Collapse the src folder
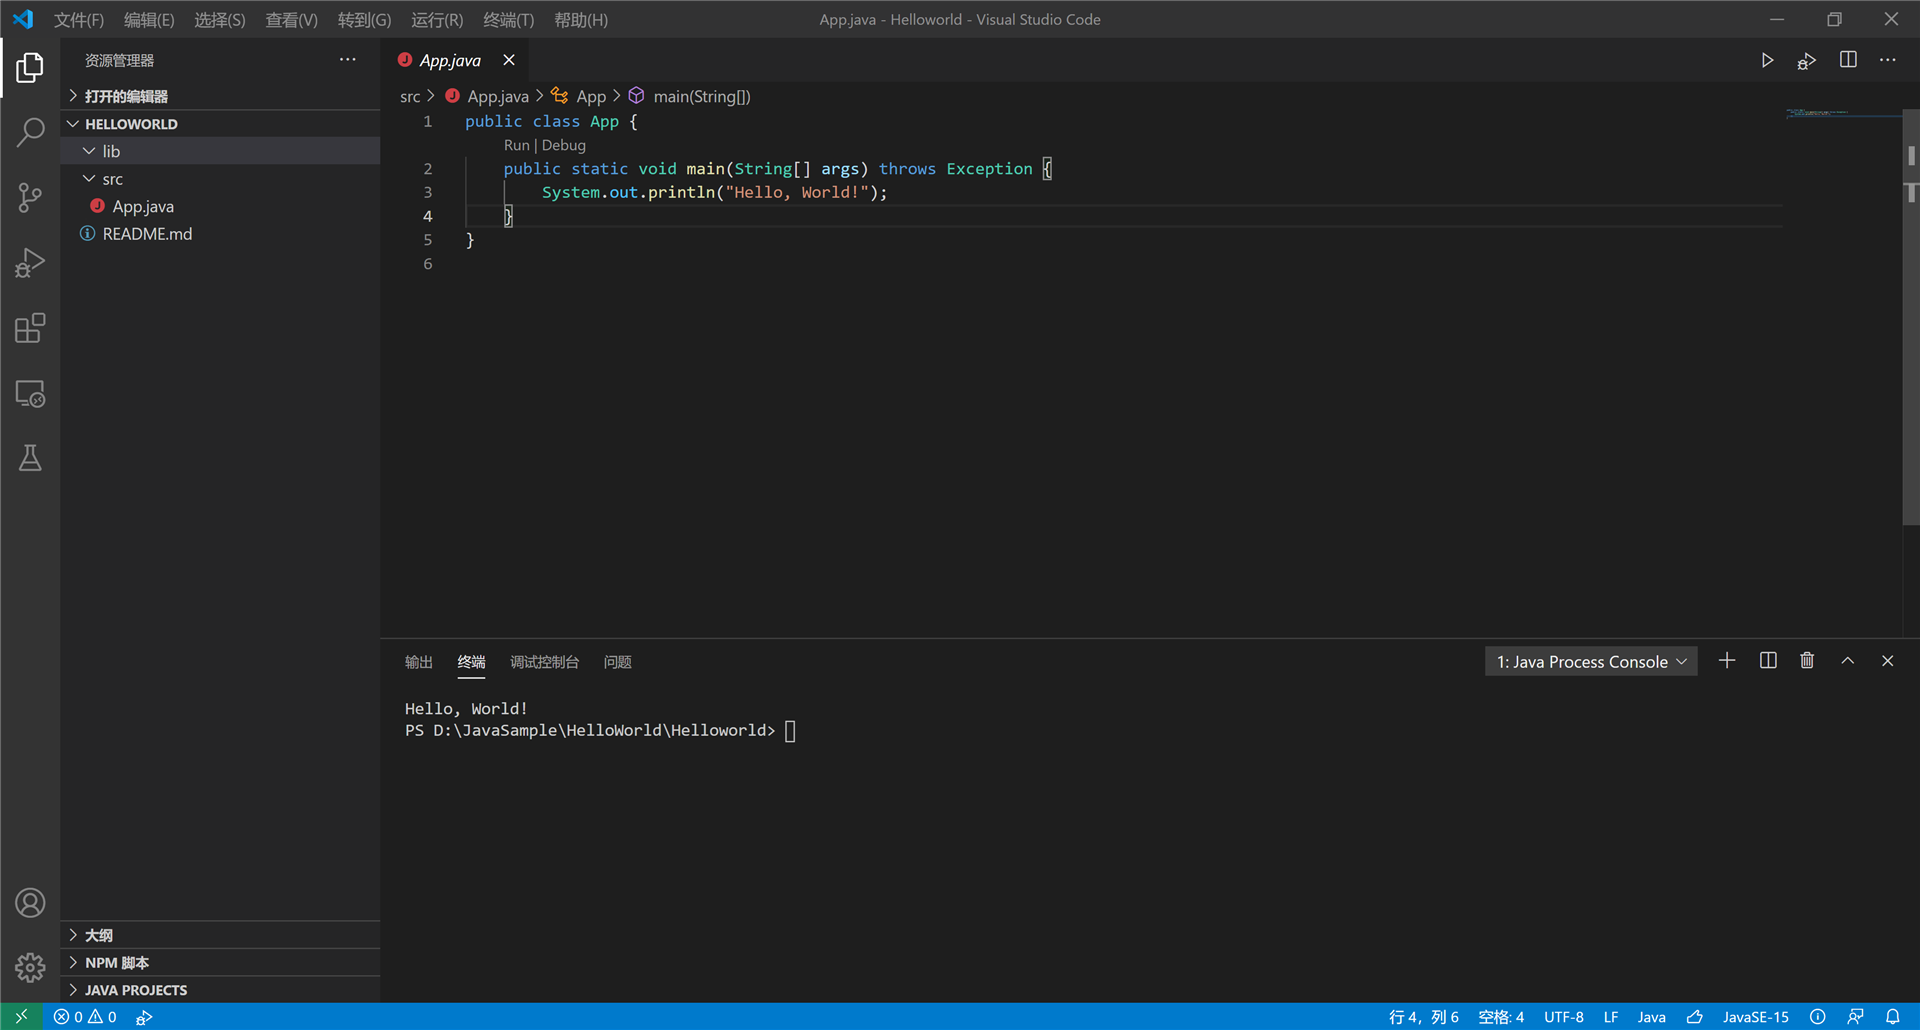 [x=220, y=179]
